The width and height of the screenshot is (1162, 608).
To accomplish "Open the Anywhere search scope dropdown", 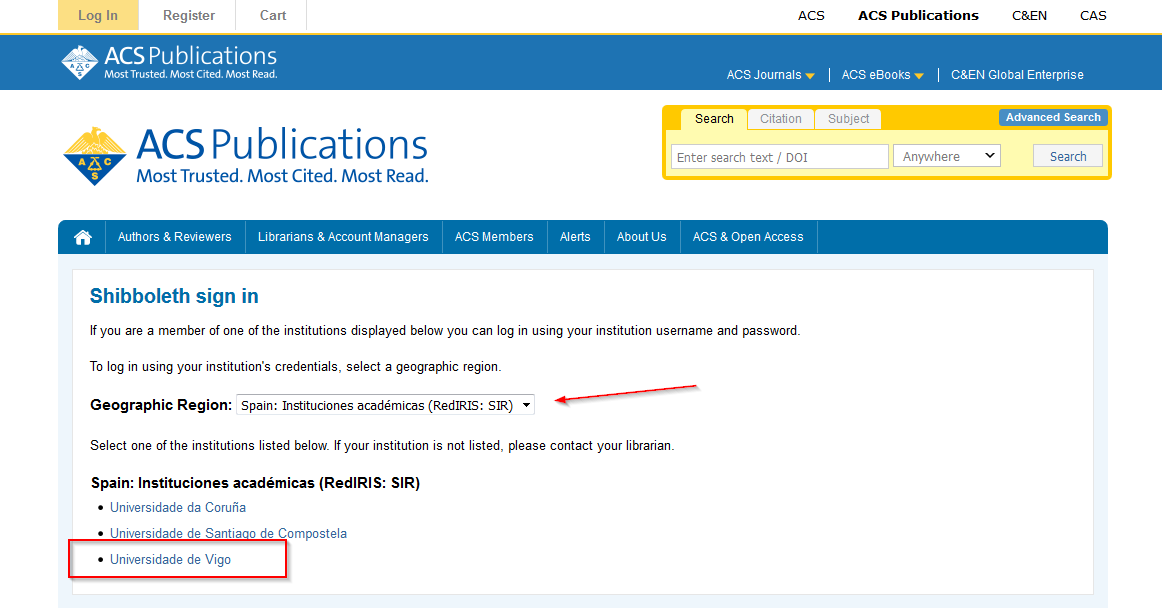I will coord(947,156).
